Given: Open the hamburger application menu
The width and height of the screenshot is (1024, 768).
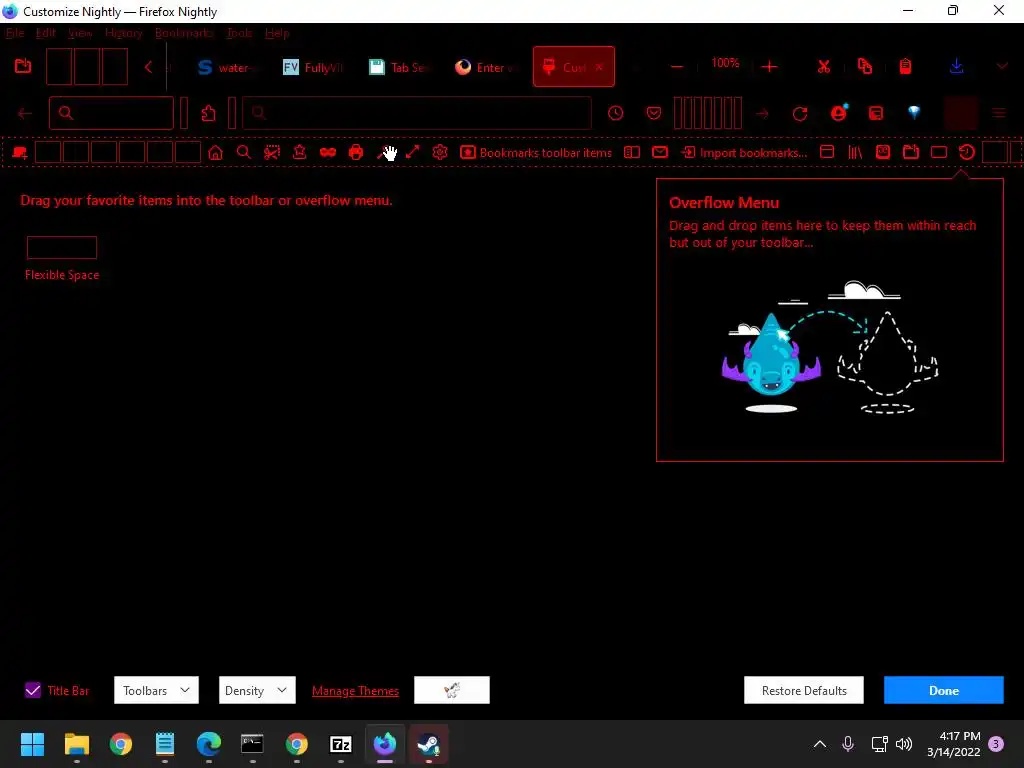Looking at the screenshot, I should click(x=999, y=114).
